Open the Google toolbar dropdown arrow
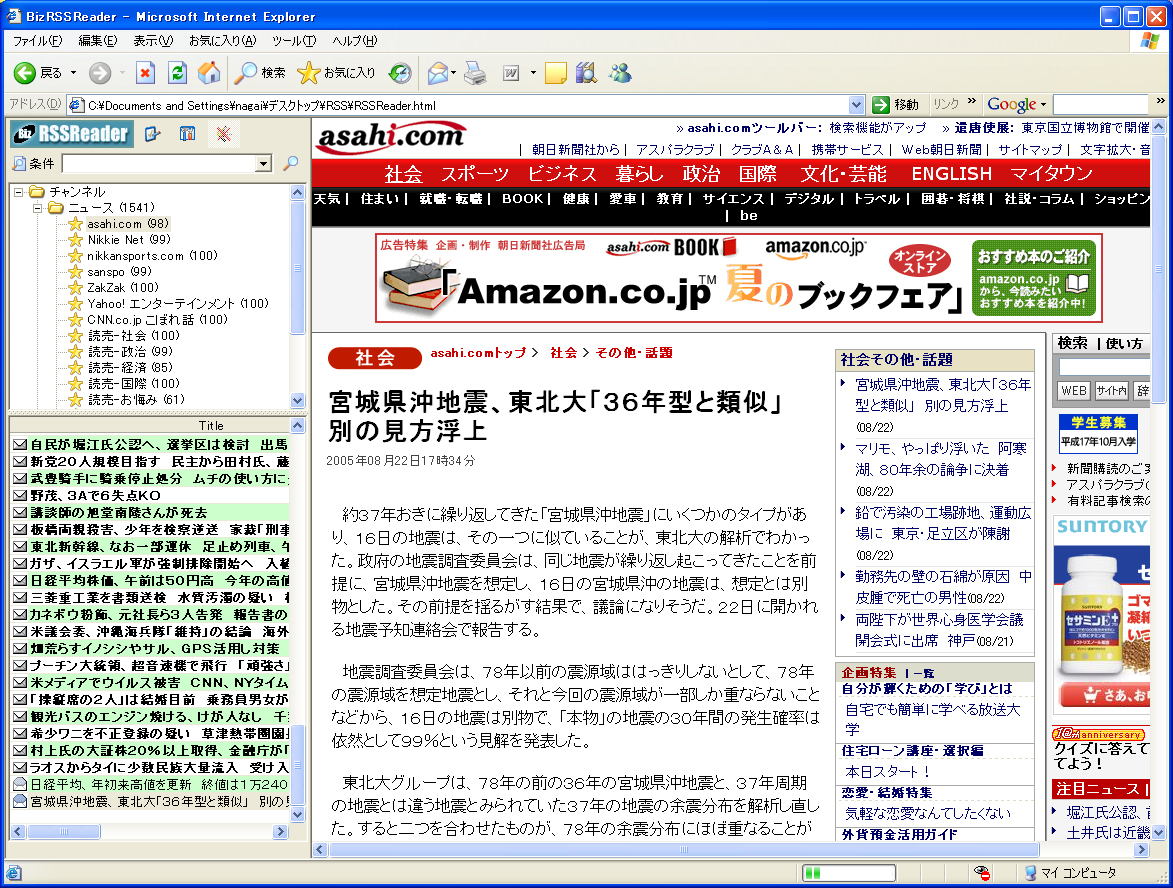1173x888 pixels. click(x=1044, y=105)
